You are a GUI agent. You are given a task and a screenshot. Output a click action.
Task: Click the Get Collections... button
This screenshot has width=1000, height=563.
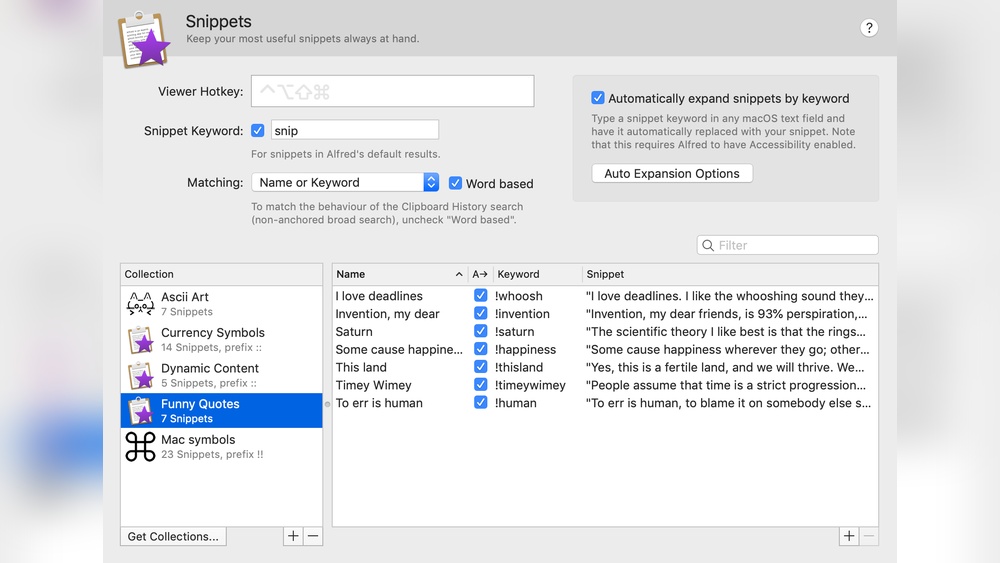[173, 536]
